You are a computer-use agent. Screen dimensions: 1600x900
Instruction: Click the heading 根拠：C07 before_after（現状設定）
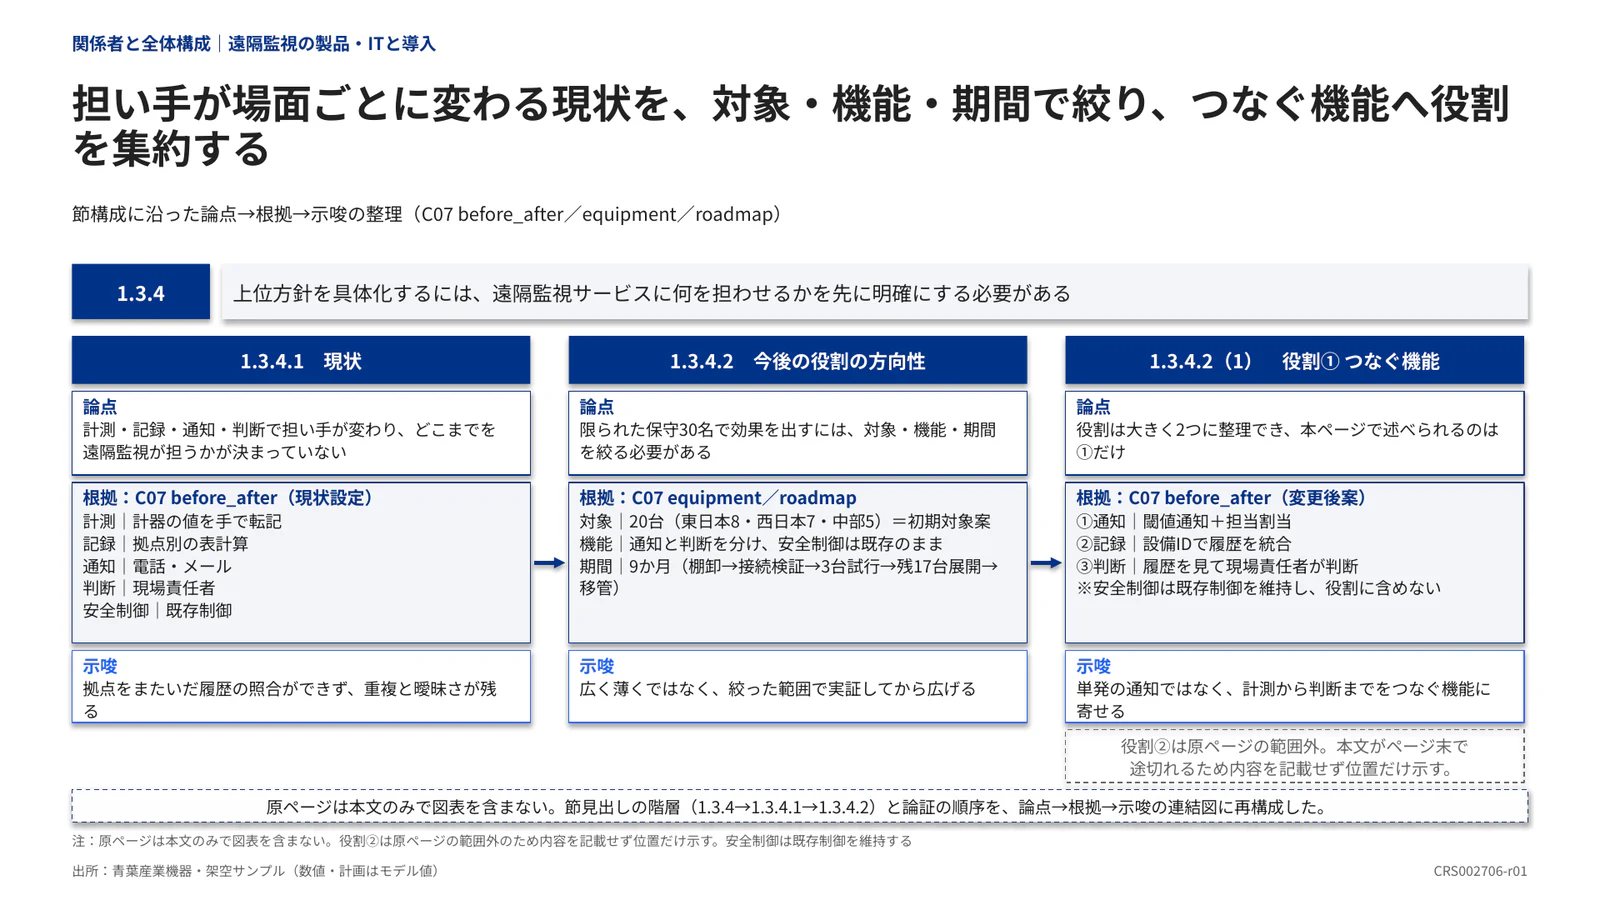click(228, 497)
